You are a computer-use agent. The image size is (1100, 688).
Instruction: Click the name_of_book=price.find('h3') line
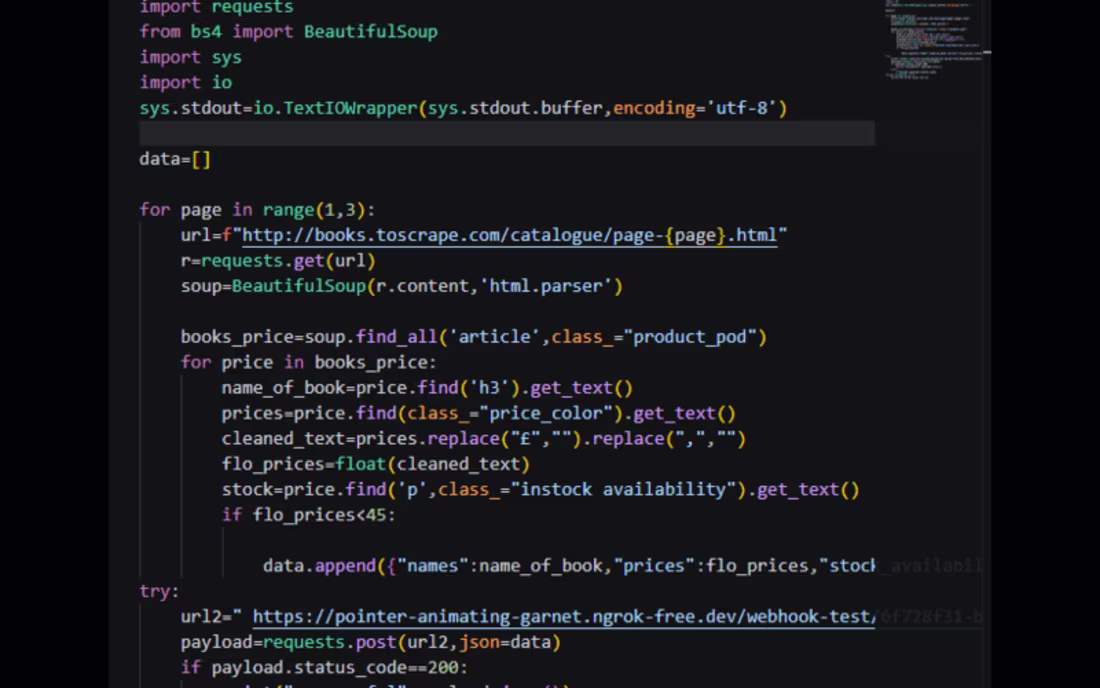click(x=427, y=388)
